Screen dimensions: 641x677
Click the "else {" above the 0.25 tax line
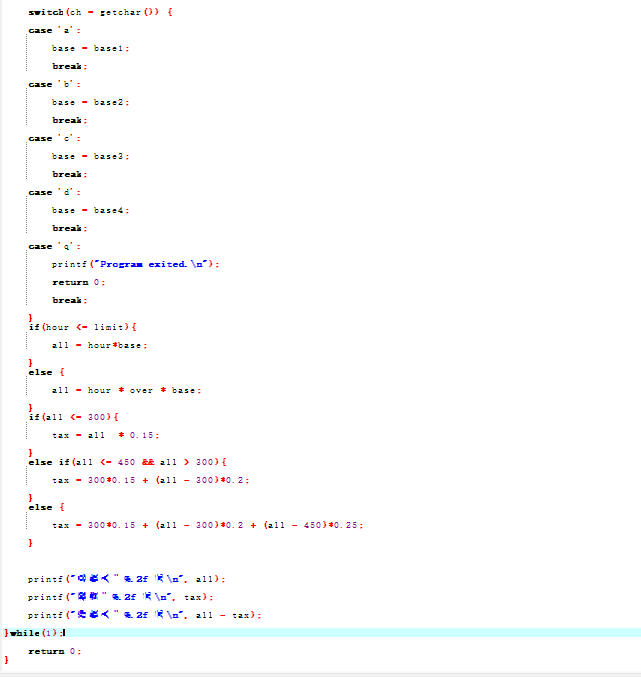tap(47, 507)
